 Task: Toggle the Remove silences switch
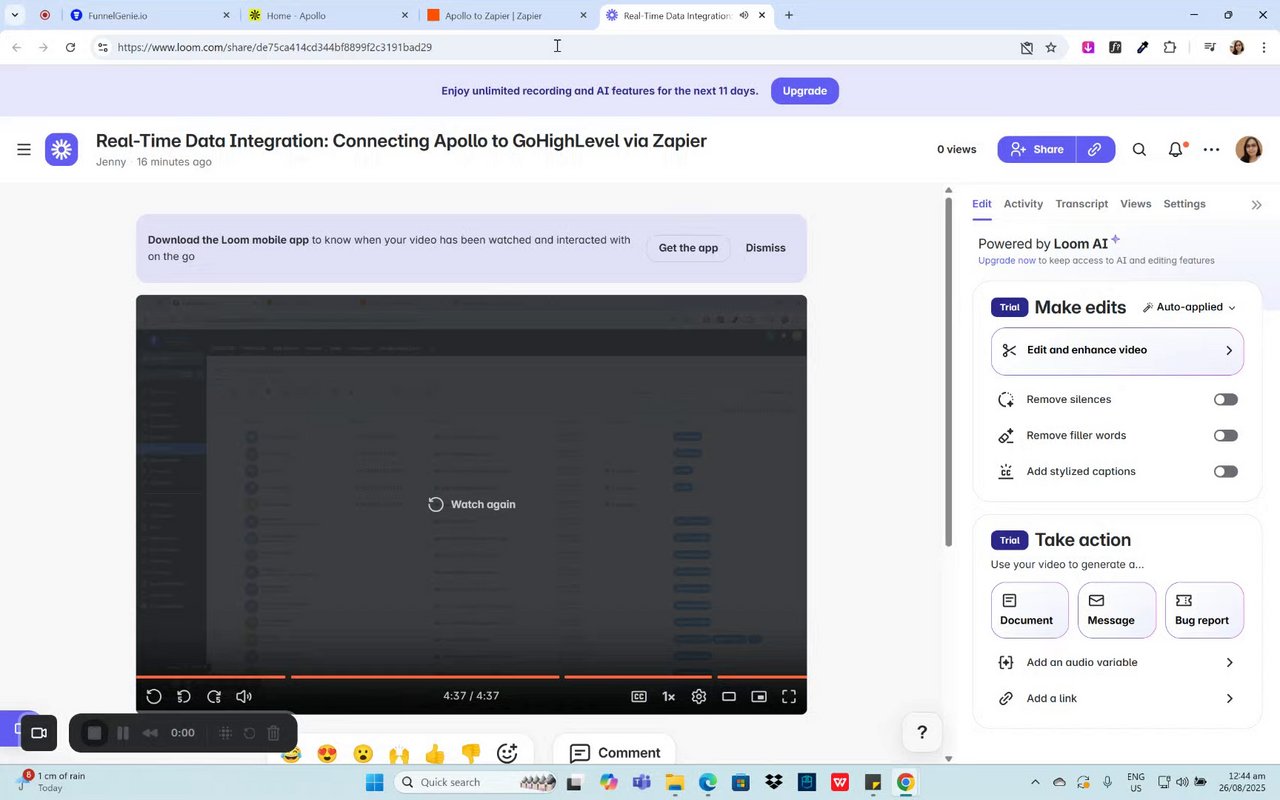coord(1226,399)
